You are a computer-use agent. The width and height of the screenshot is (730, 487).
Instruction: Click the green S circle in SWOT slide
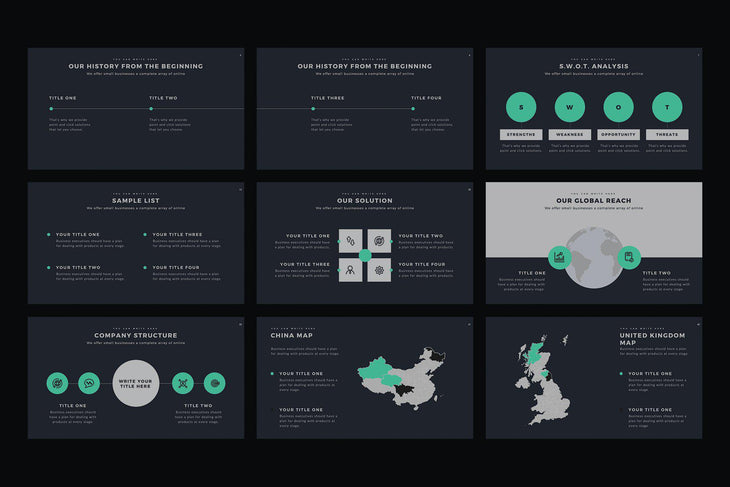tap(520, 107)
